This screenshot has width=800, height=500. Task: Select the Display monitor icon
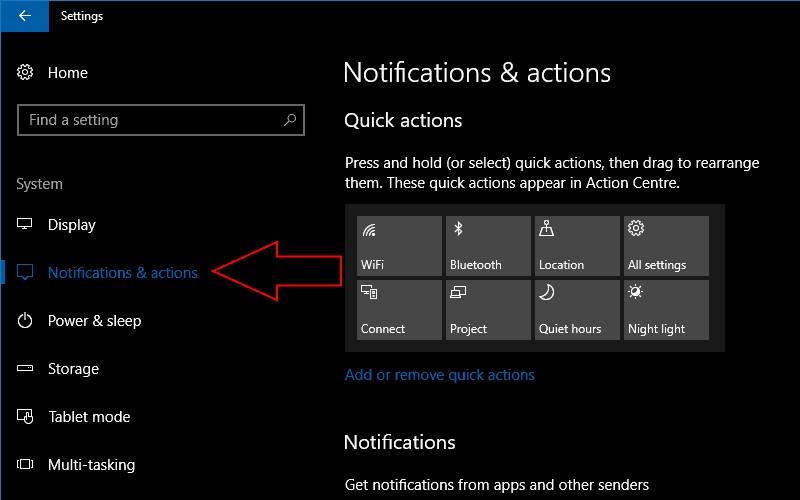pos(24,224)
